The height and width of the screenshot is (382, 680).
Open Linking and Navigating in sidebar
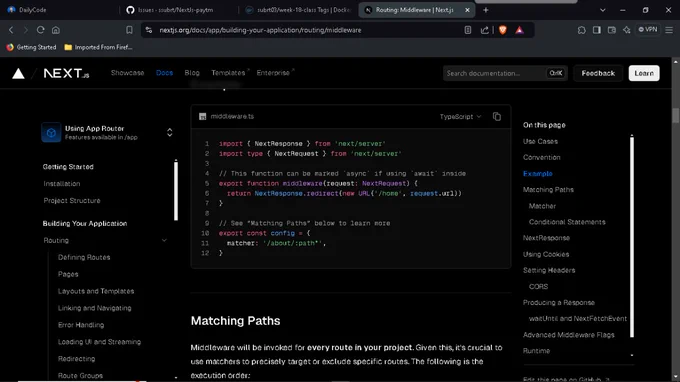pos(95,308)
